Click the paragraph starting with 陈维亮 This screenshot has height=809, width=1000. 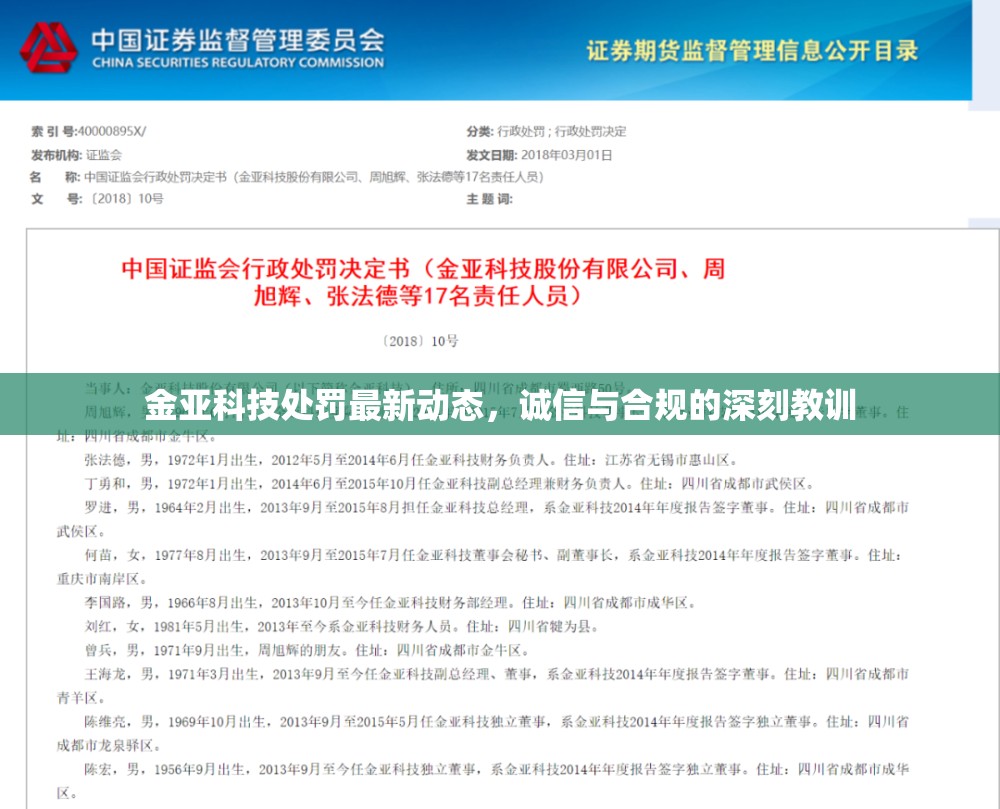click(483, 733)
